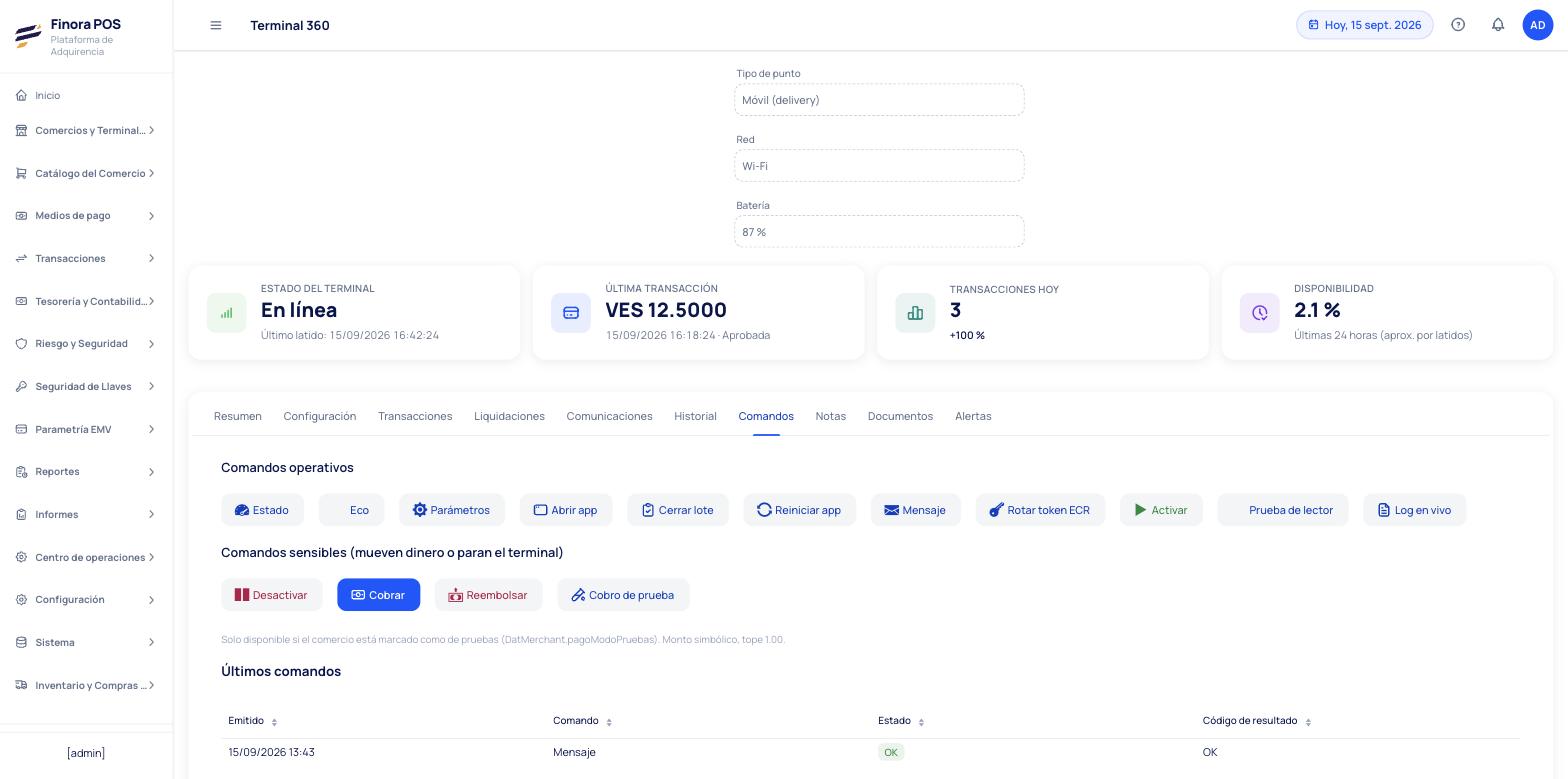Image resolution: width=1568 pixels, height=779 pixels.
Task: Open the Liquidaciones tab
Action: click(x=509, y=416)
